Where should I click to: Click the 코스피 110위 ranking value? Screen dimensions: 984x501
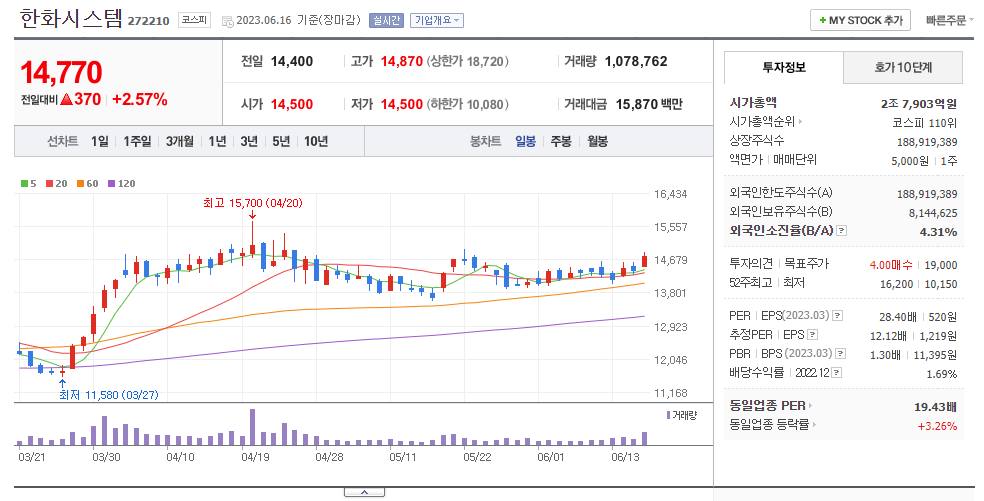pyautogui.click(x=925, y=123)
